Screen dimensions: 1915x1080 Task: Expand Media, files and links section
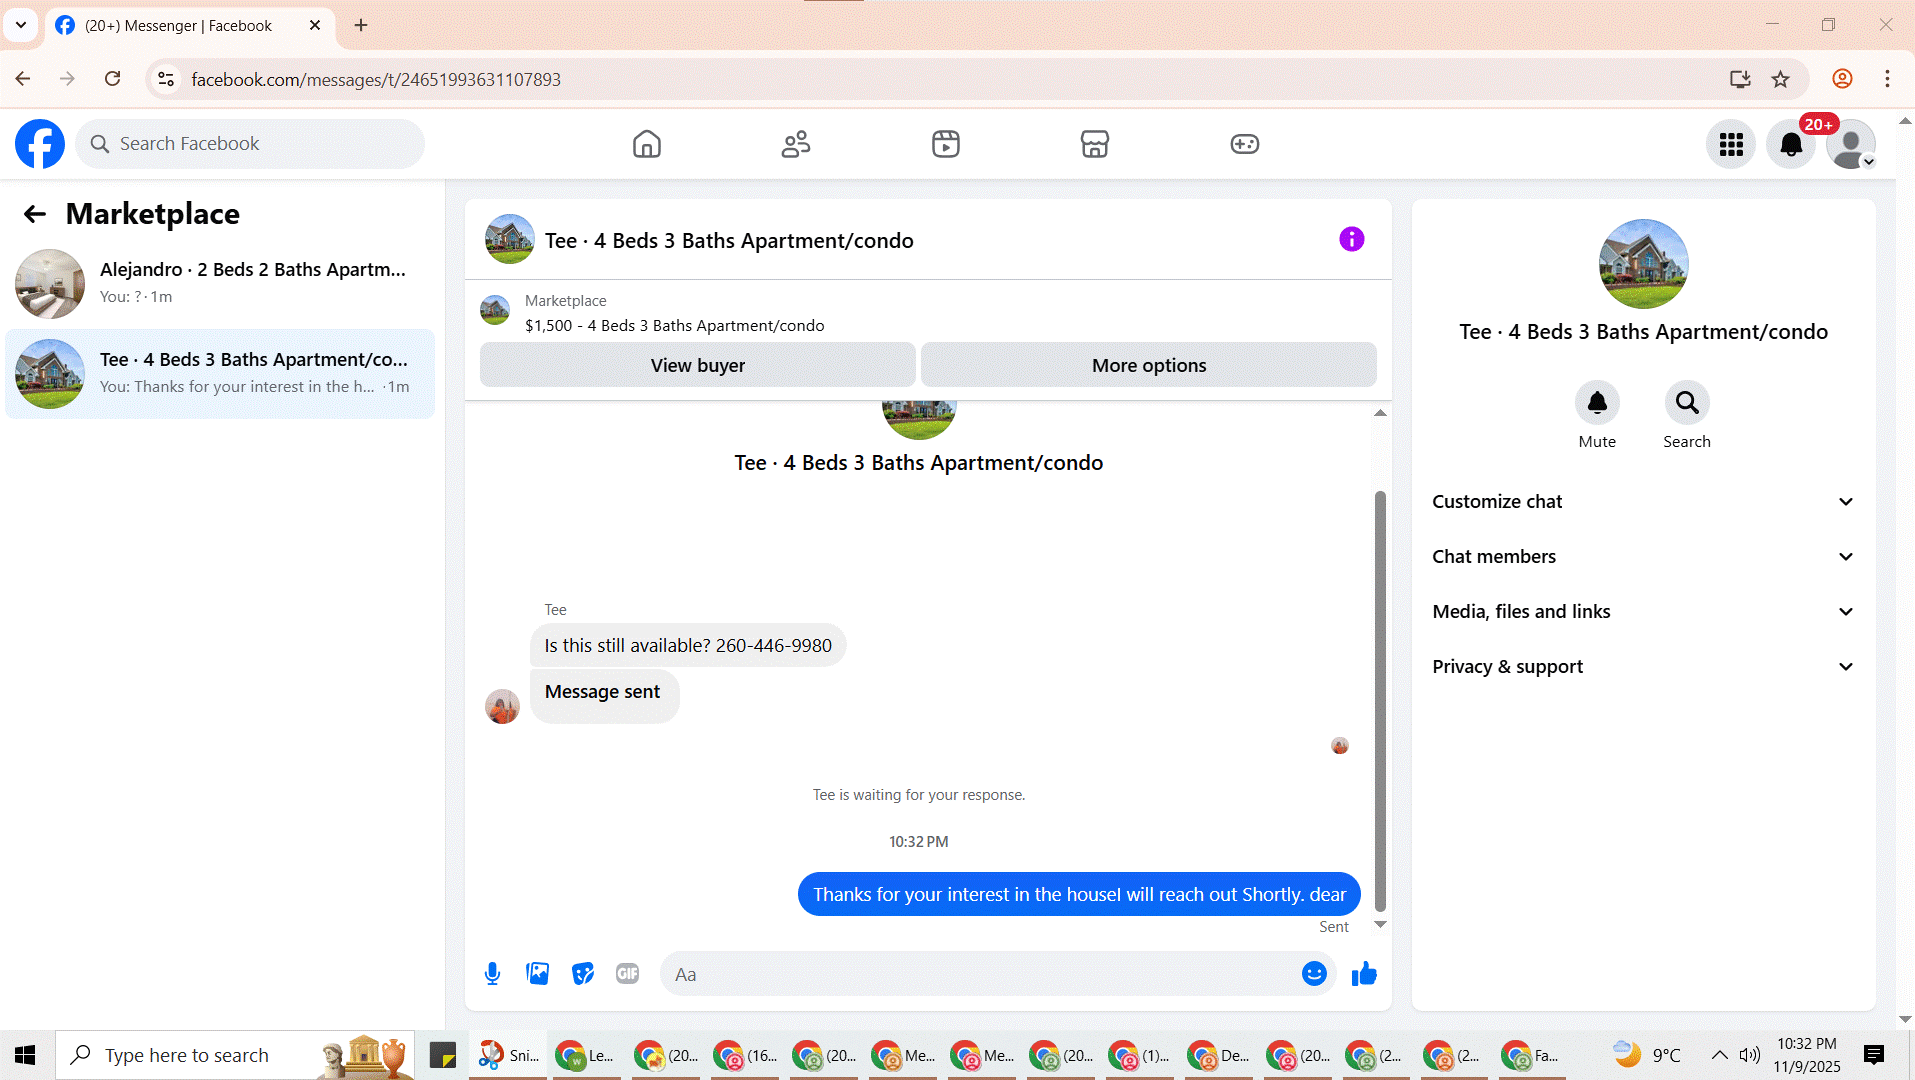(1644, 612)
